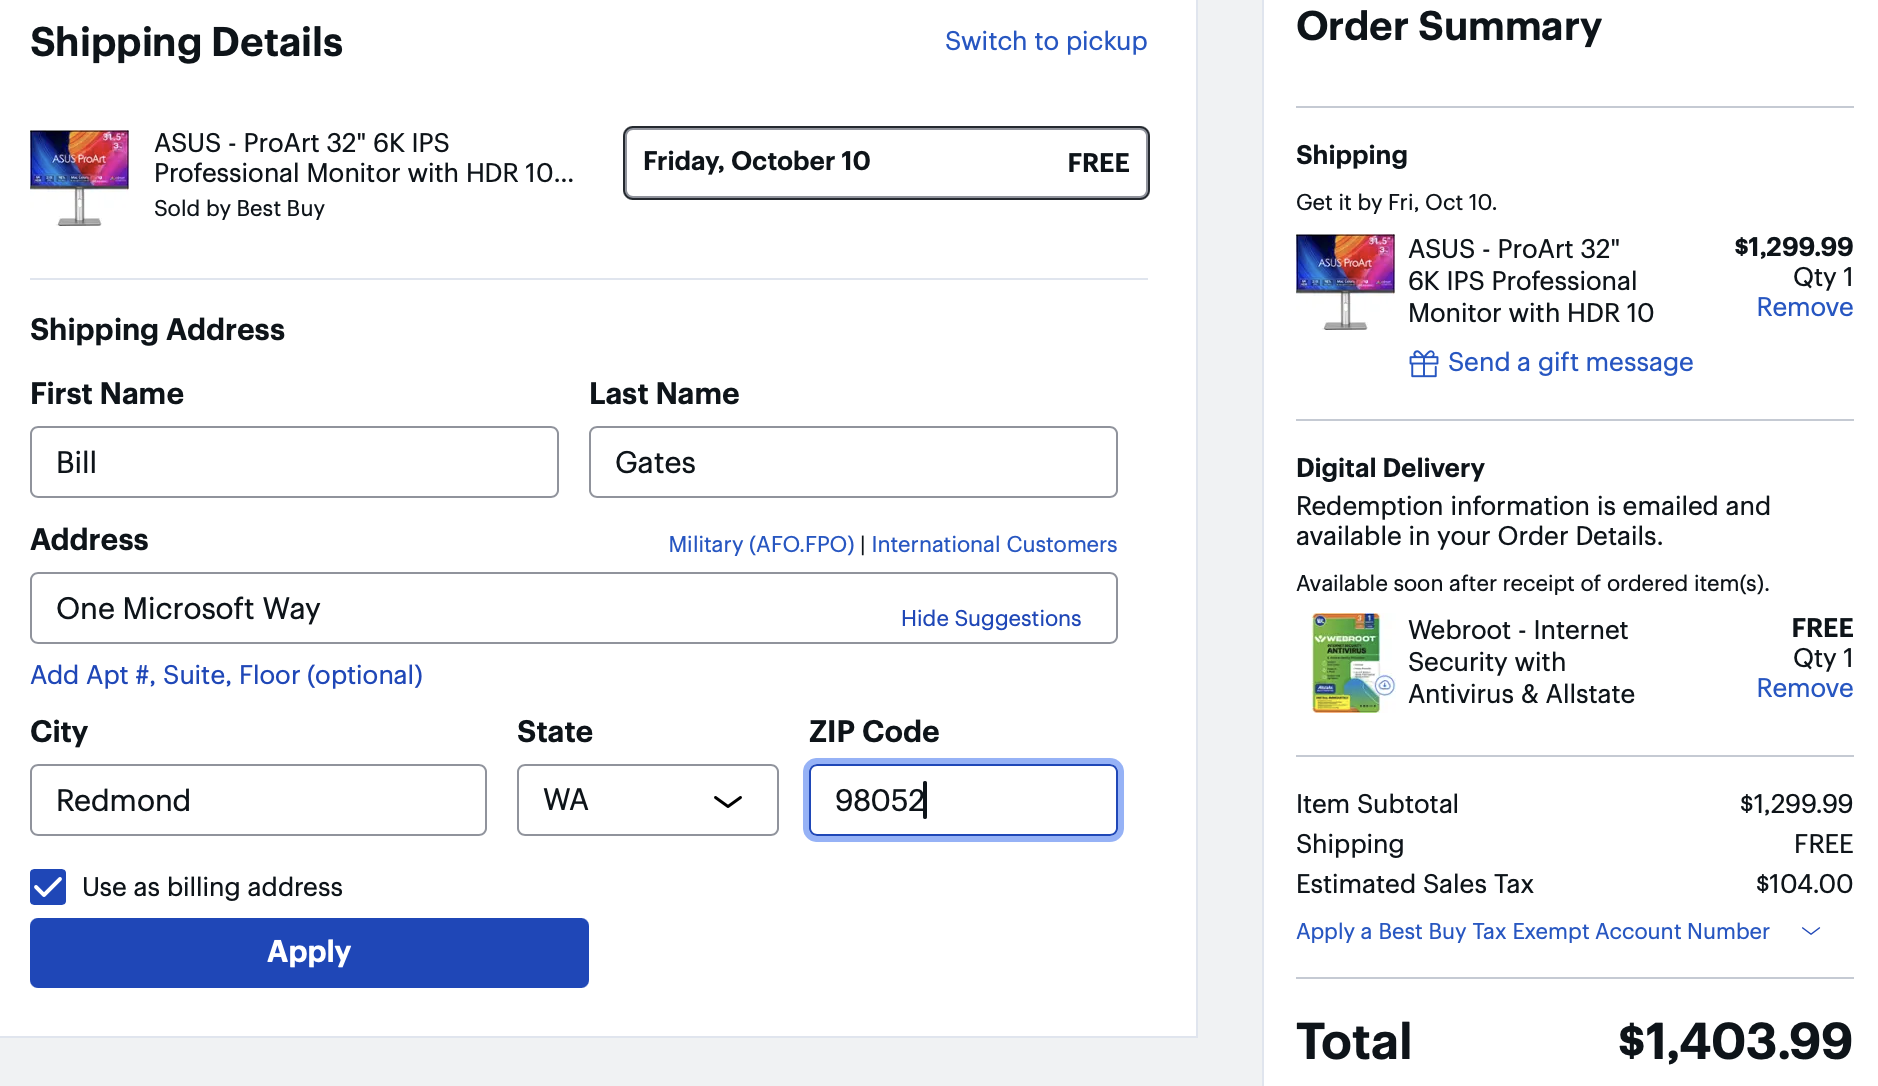Click Send a gift message link
The width and height of the screenshot is (1878, 1086).
1569,362
